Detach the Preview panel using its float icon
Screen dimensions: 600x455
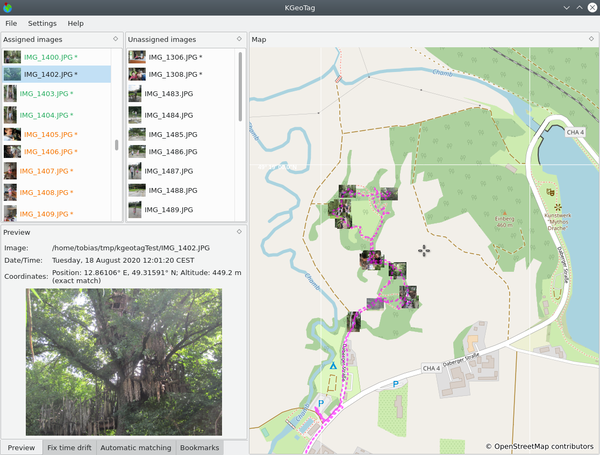coord(240,232)
